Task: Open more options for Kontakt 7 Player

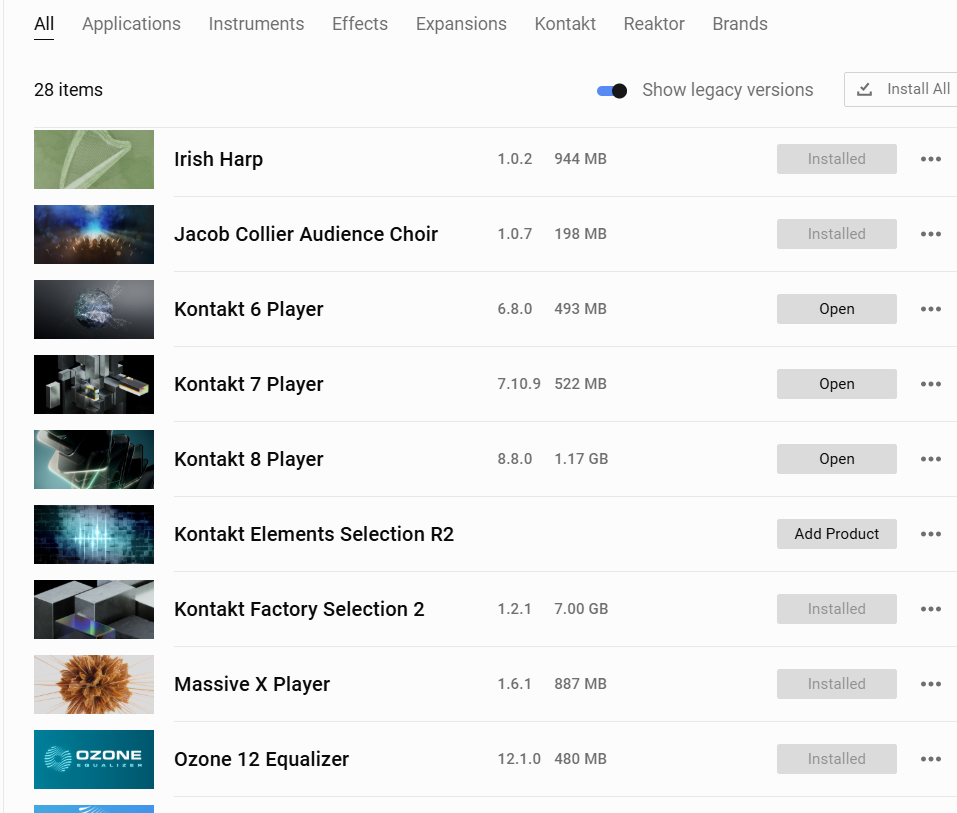Action: tap(930, 385)
